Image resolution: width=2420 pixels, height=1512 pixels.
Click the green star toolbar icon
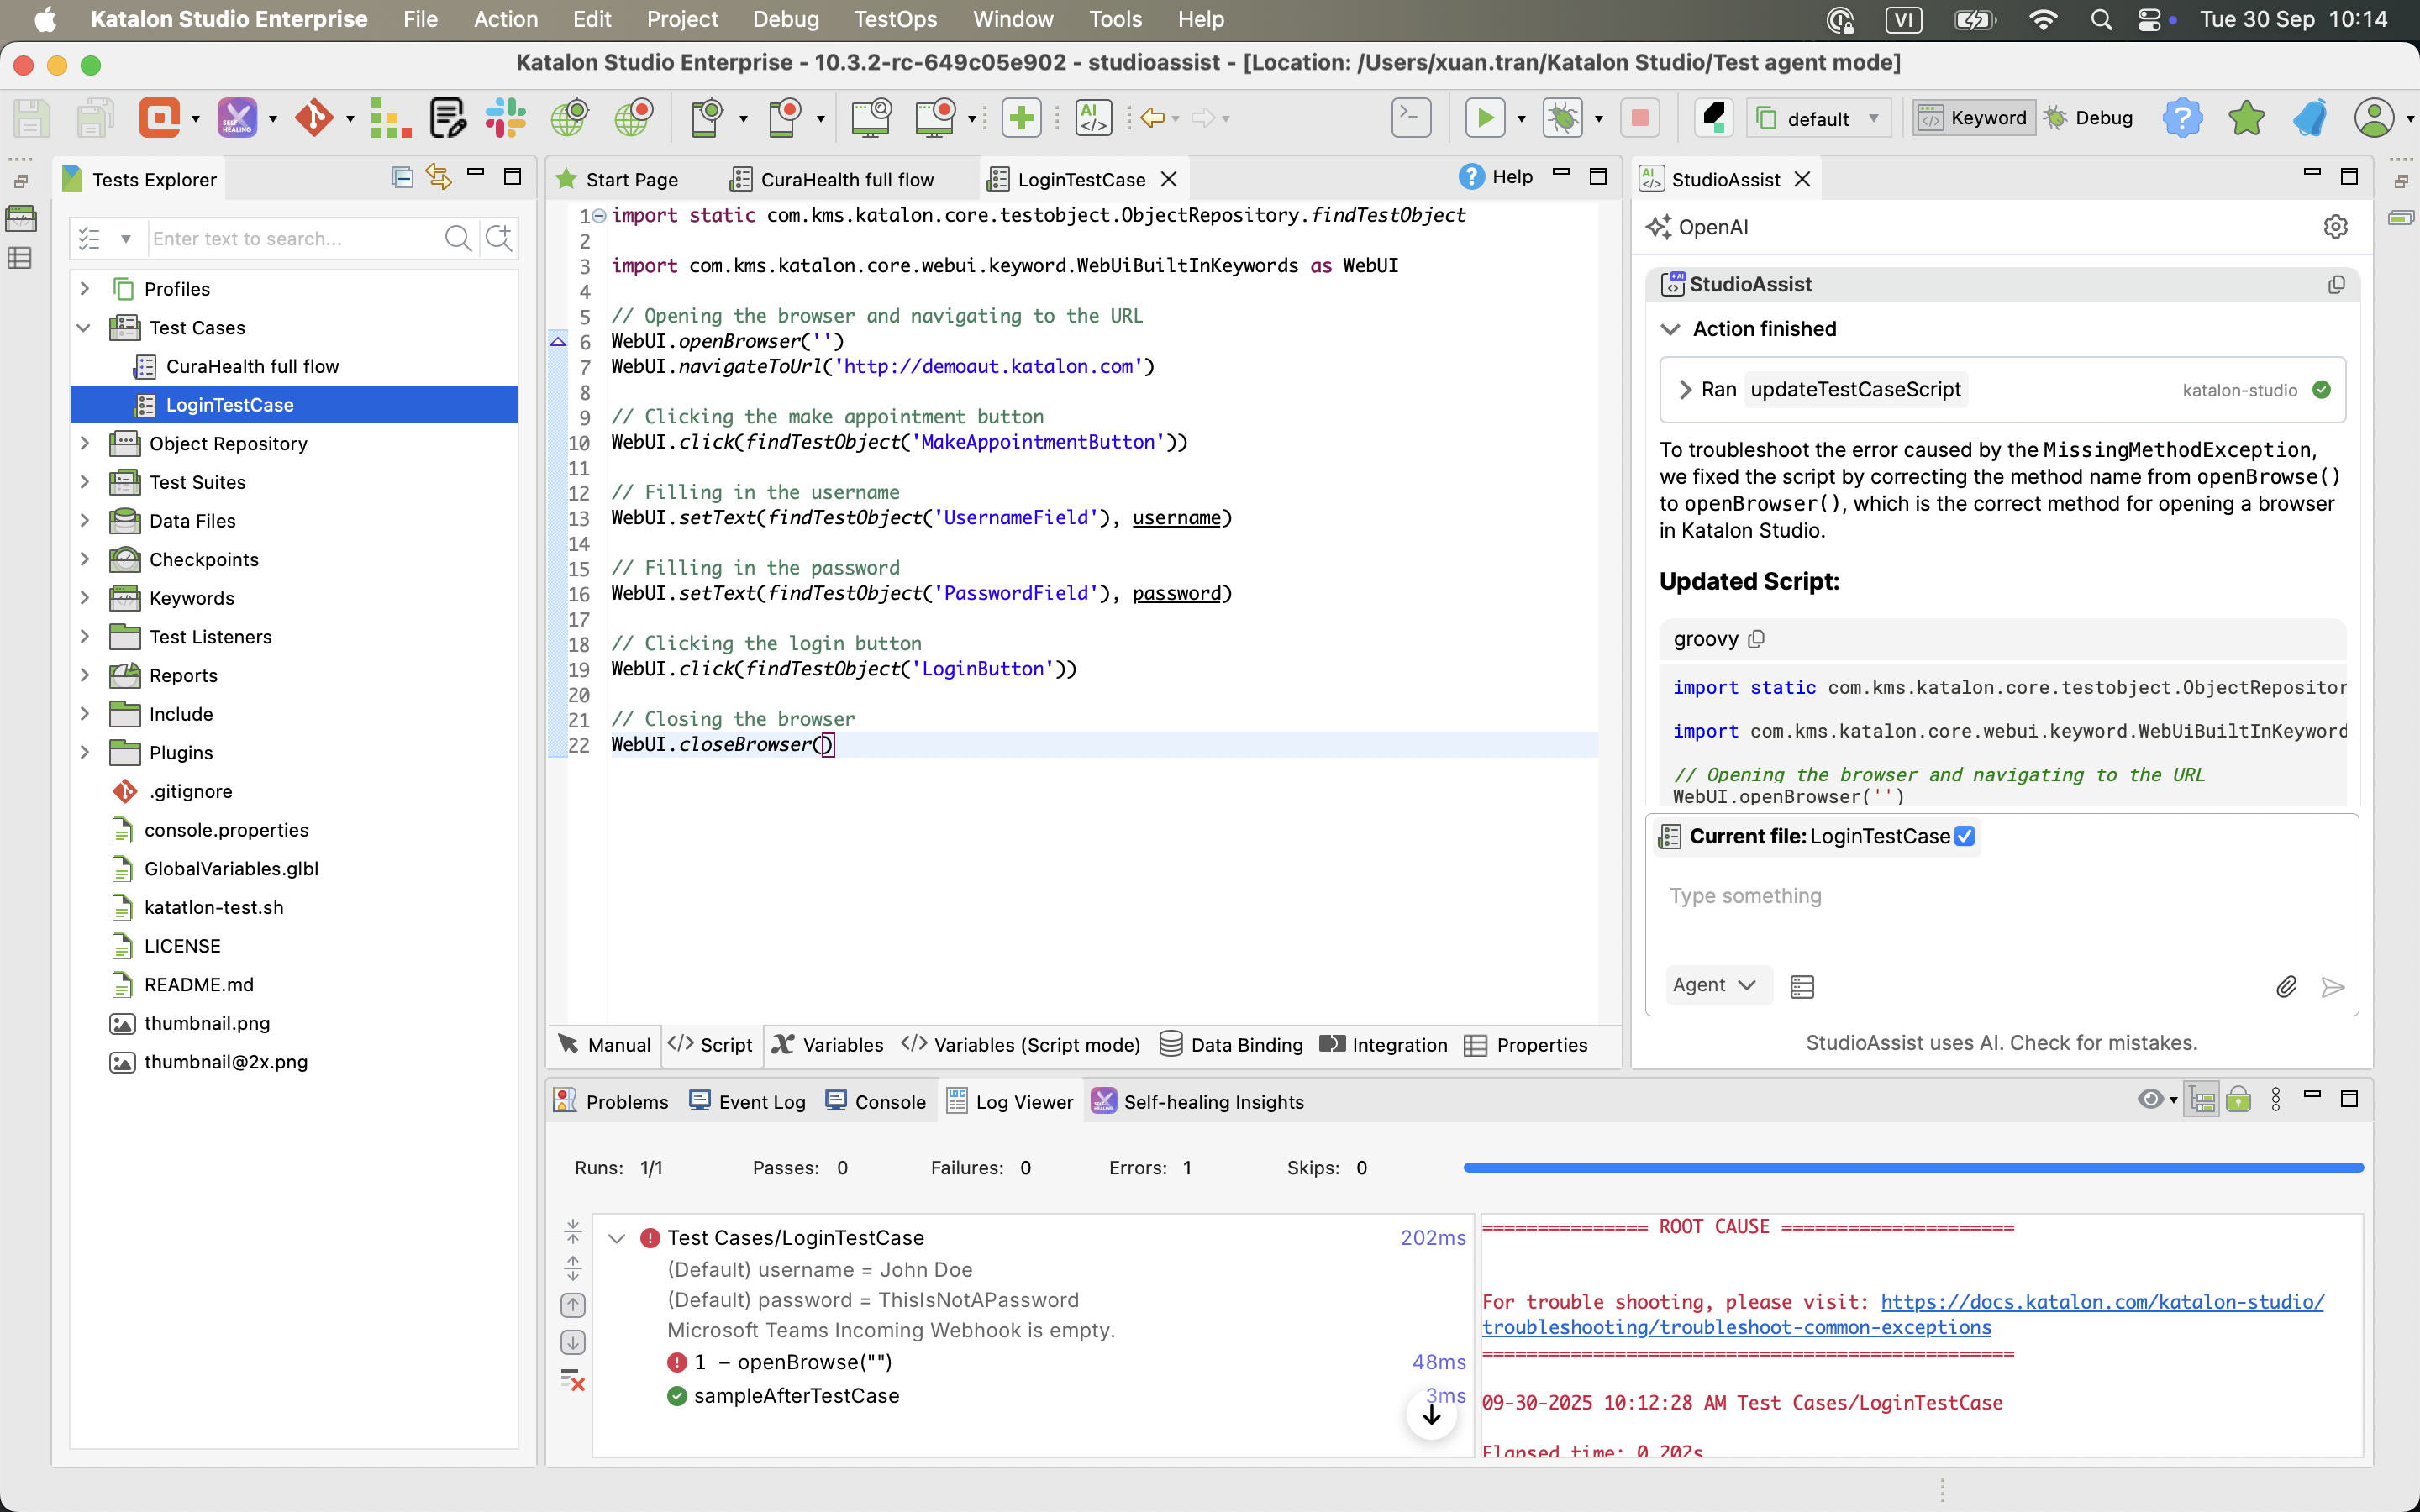click(x=2246, y=118)
